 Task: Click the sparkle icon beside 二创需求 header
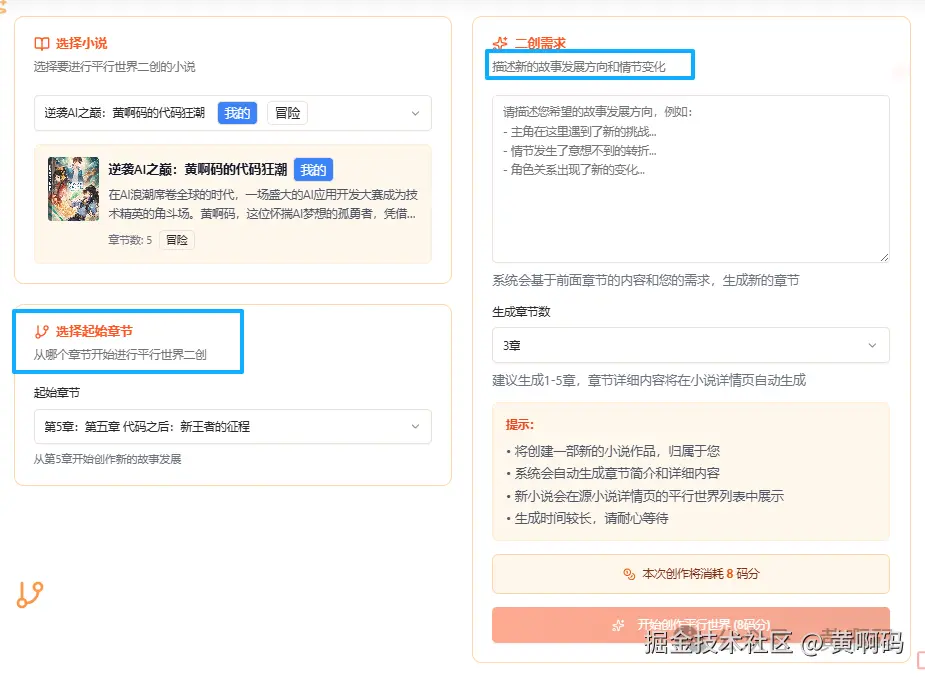[x=502, y=43]
